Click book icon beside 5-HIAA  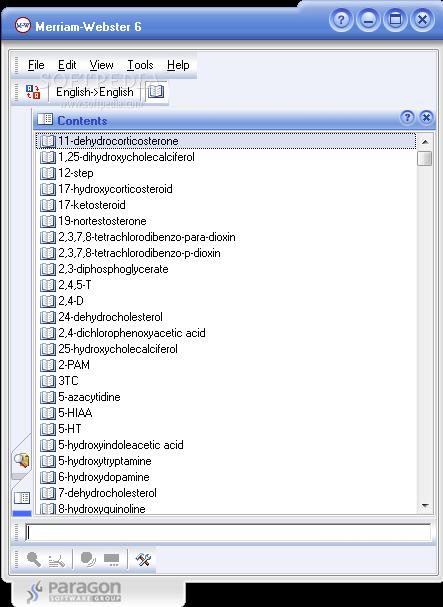point(48,413)
